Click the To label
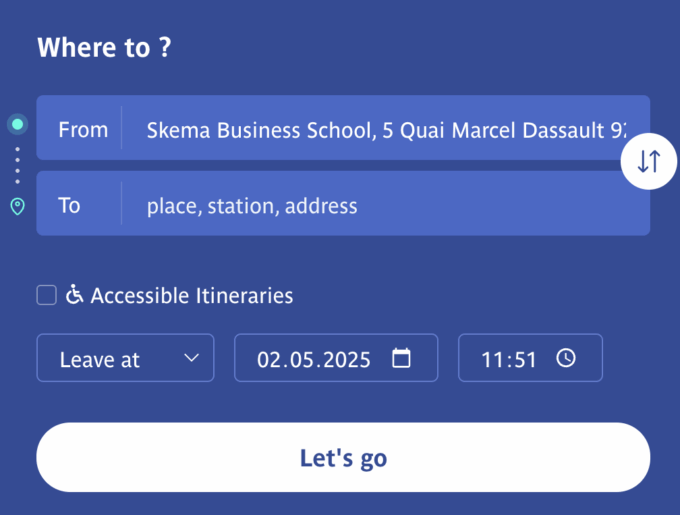 [x=69, y=206]
